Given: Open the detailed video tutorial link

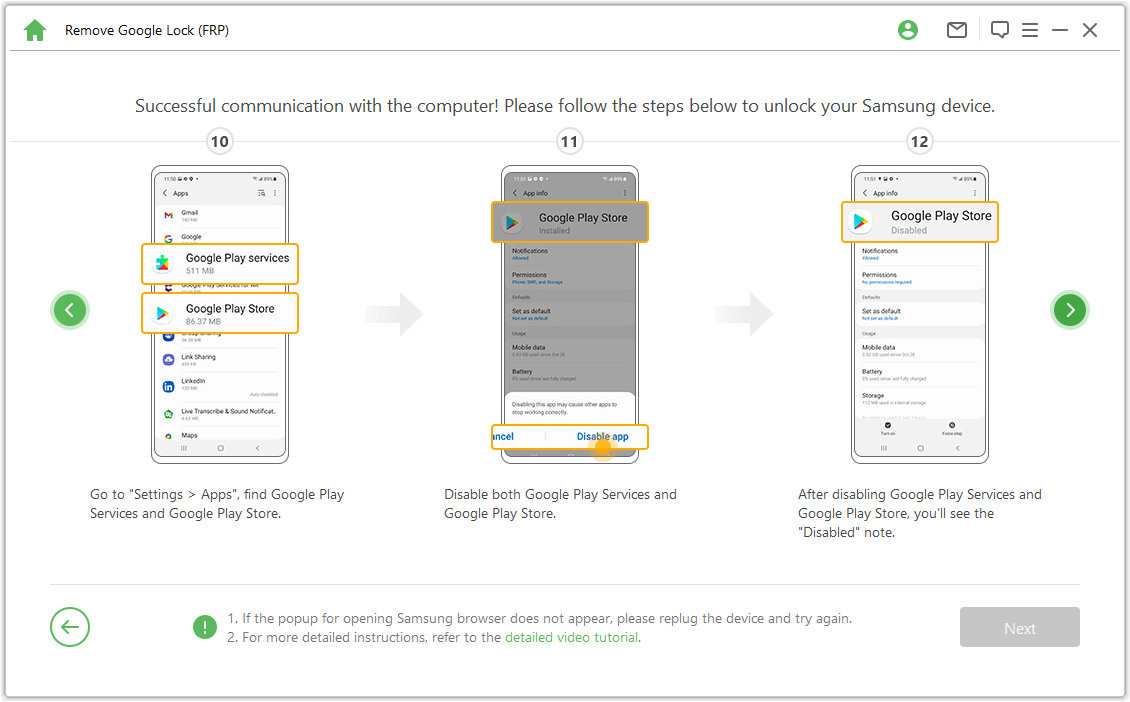Looking at the screenshot, I should (571, 638).
